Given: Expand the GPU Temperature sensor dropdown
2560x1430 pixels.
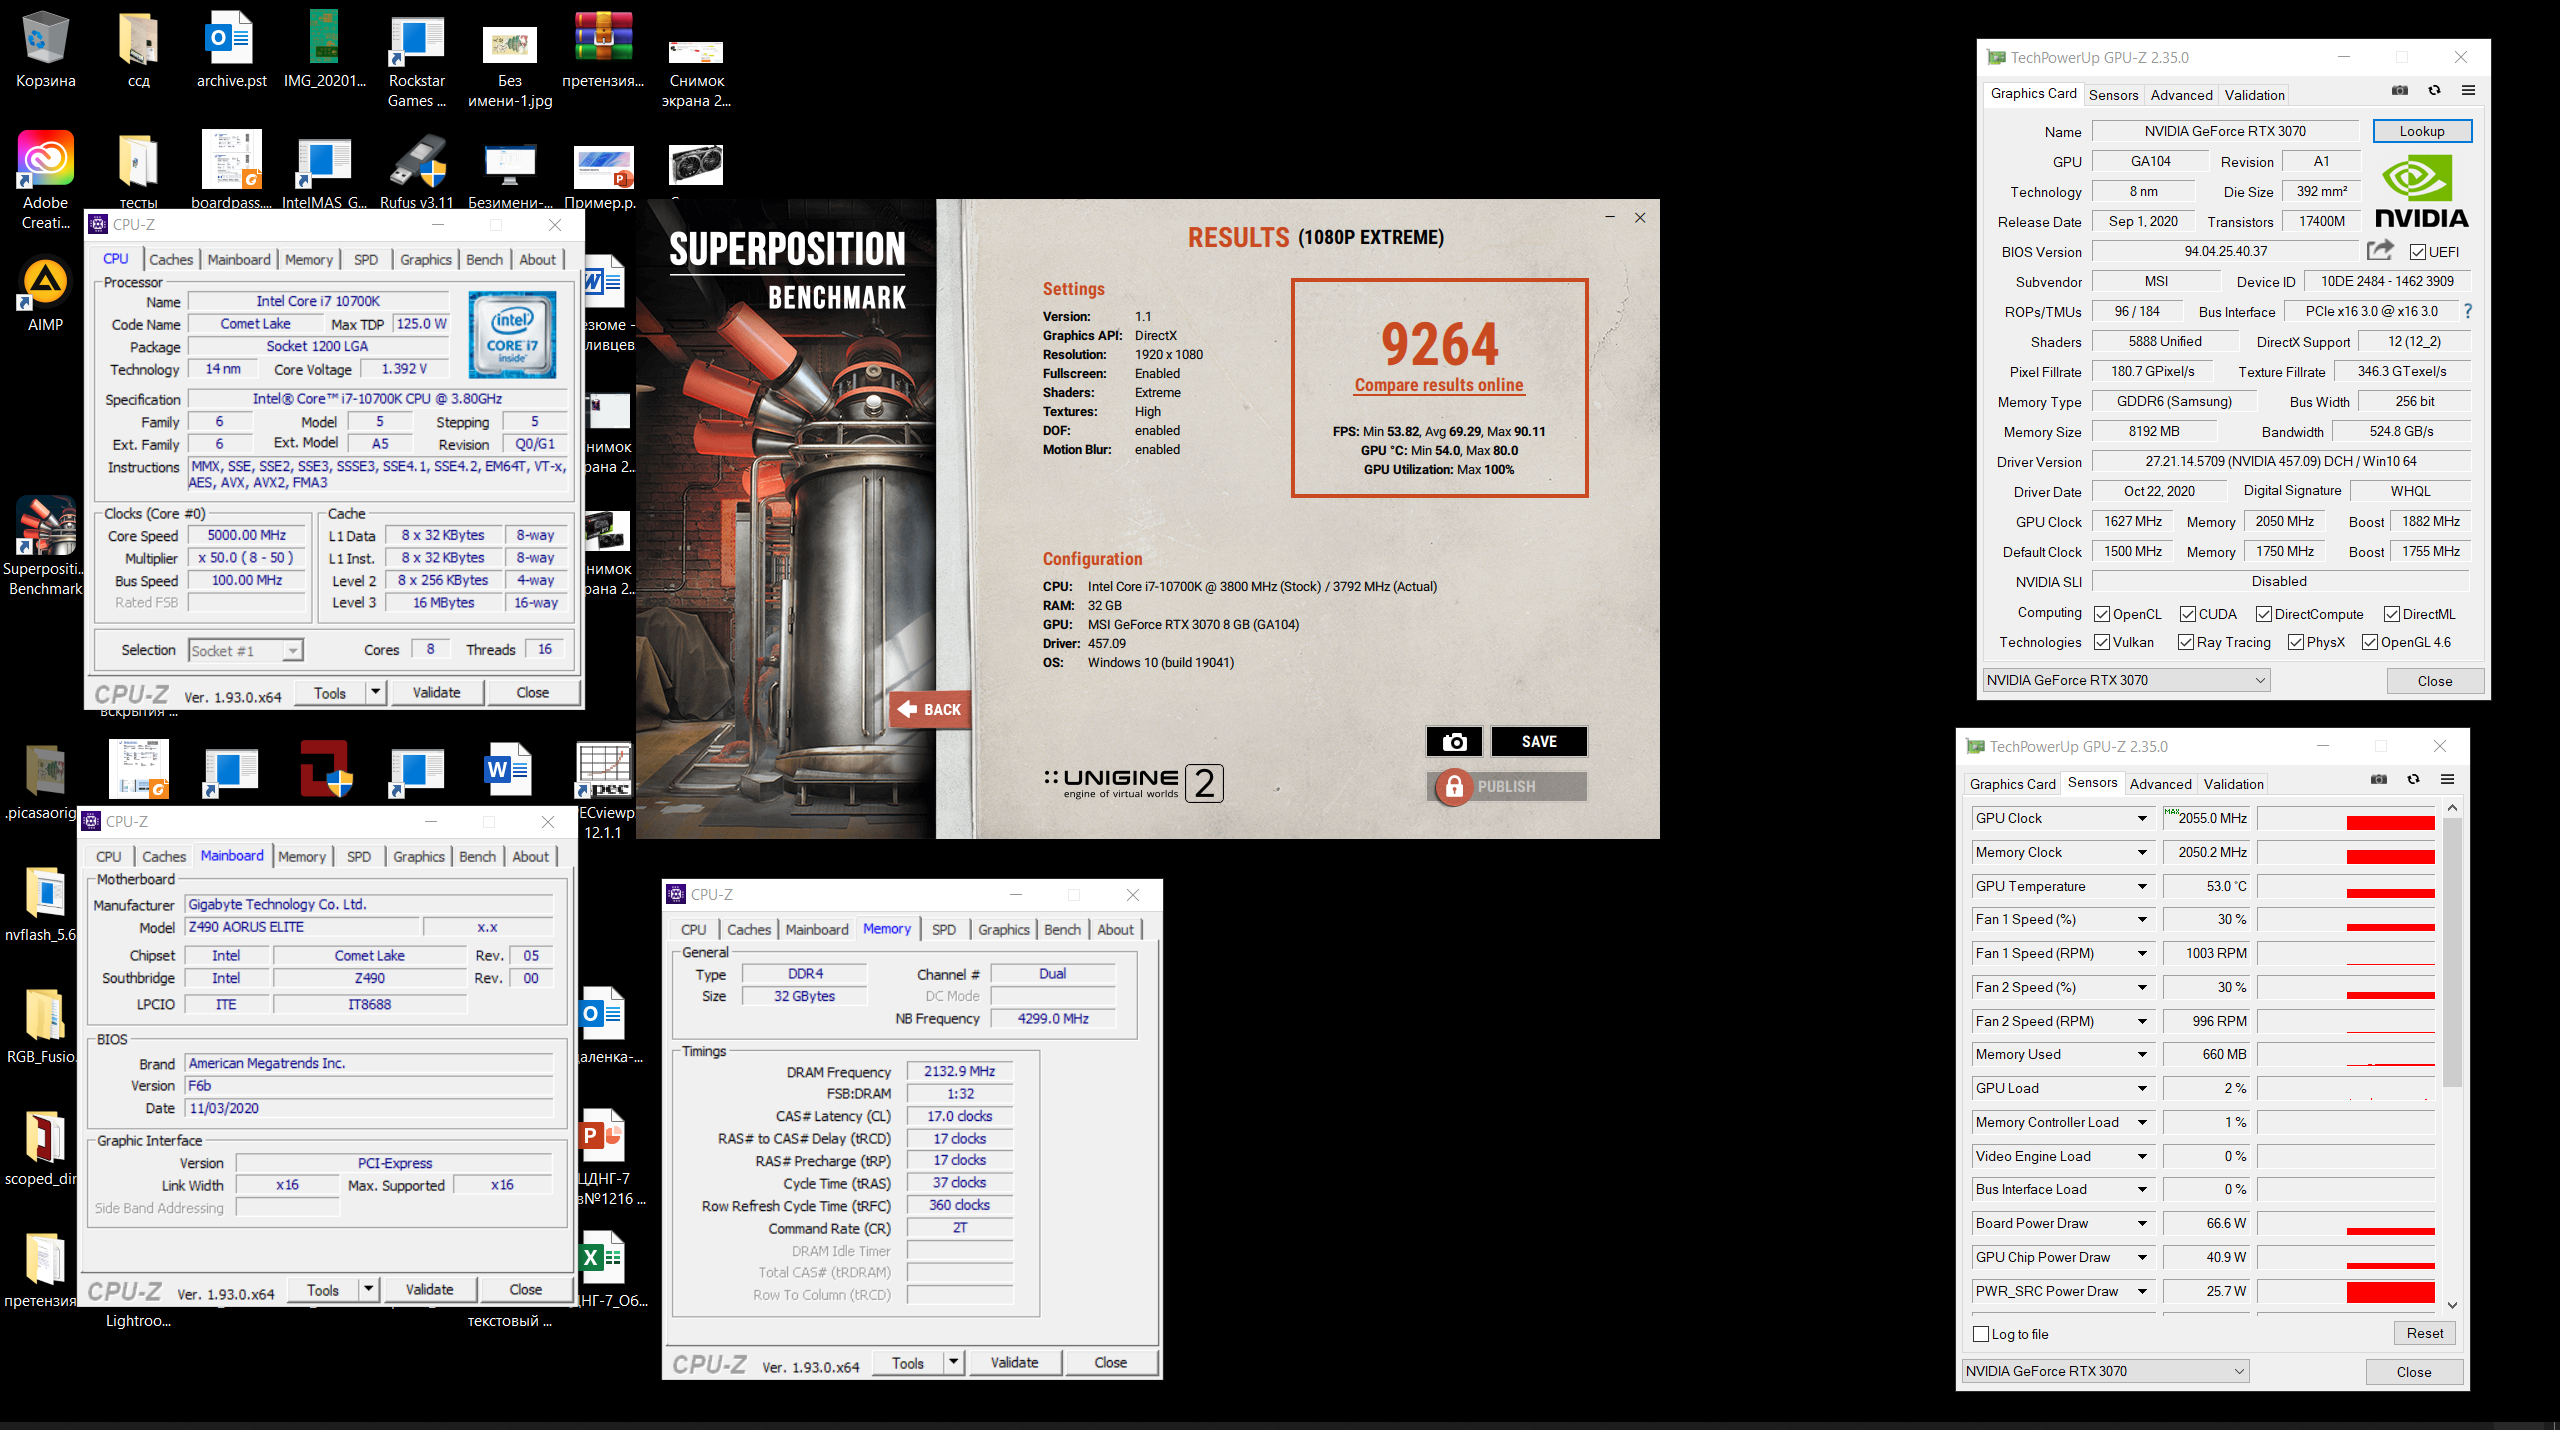Looking at the screenshot, I should click(x=2142, y=886).
